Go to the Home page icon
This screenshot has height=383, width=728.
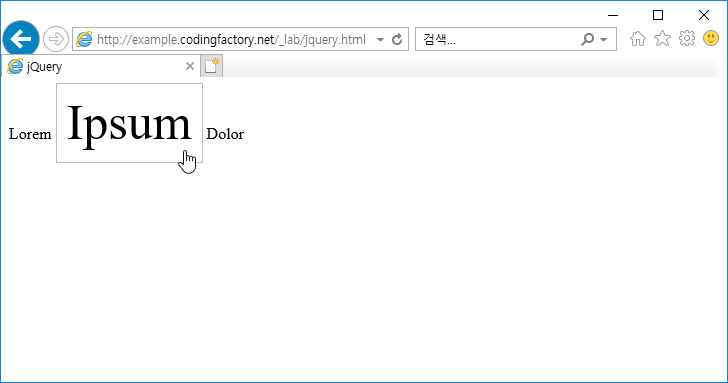[638, 39]
